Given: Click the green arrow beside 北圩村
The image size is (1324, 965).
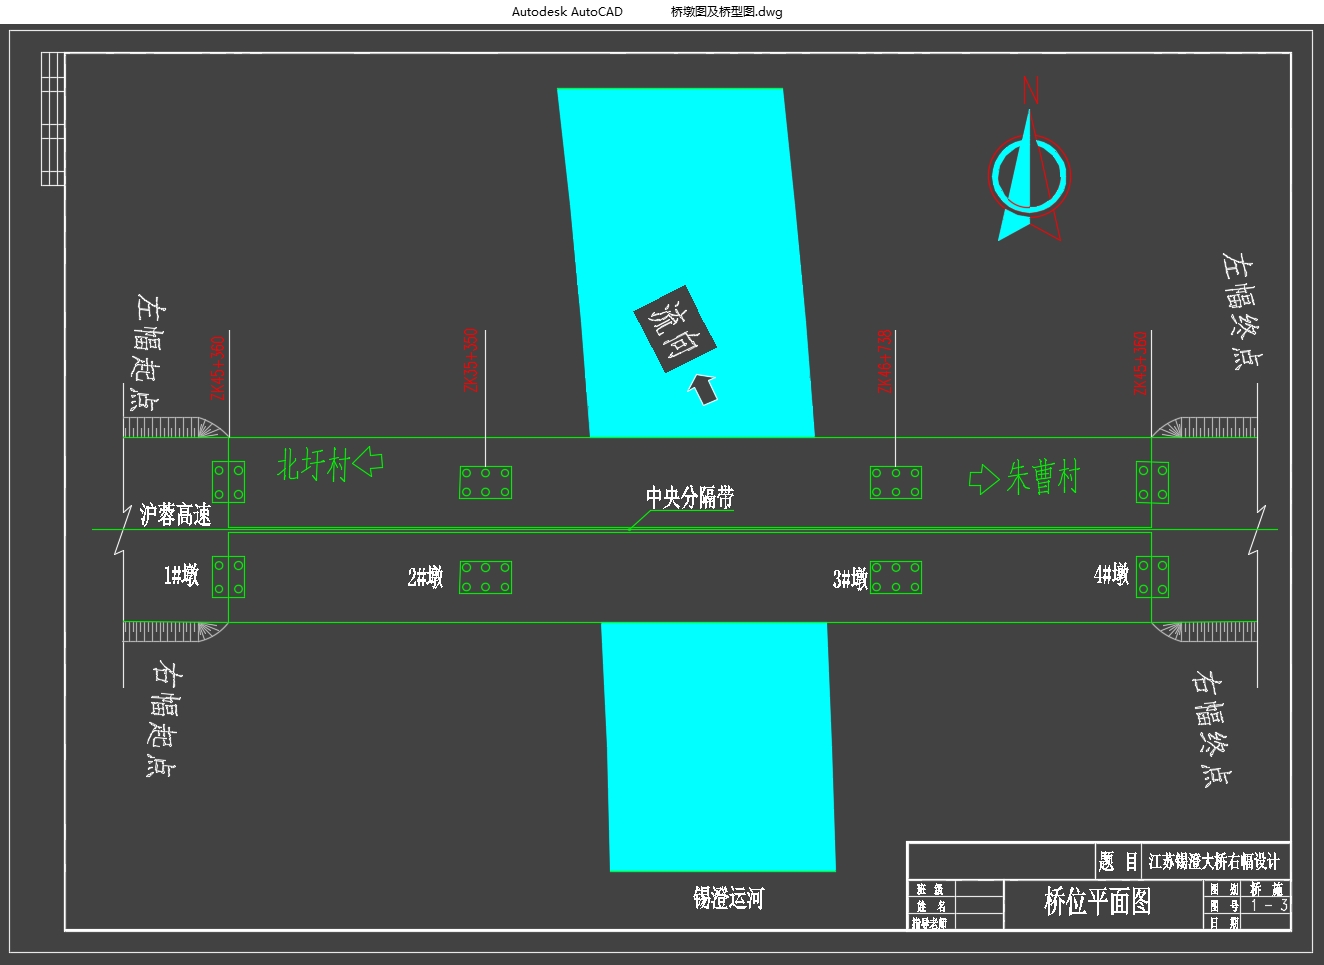Looking at the screenshot, I should pyautogui.click(x=368, y=461).
